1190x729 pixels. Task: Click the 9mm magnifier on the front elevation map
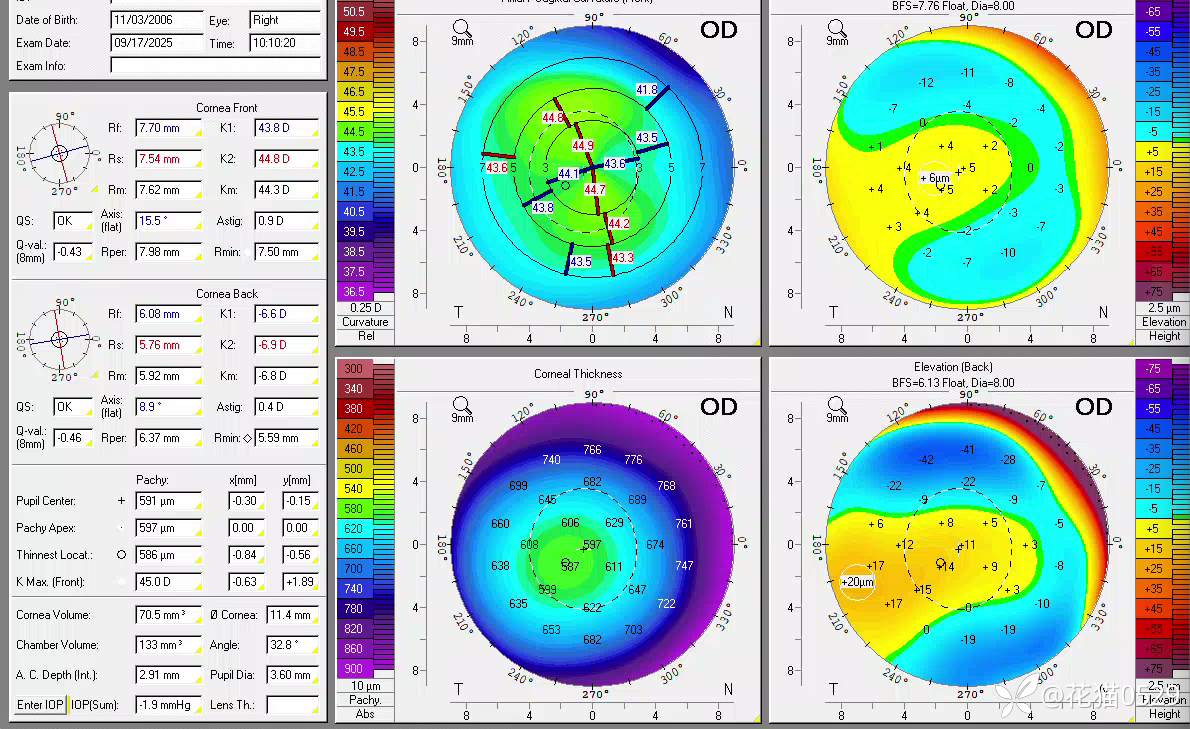coord(838,29)
